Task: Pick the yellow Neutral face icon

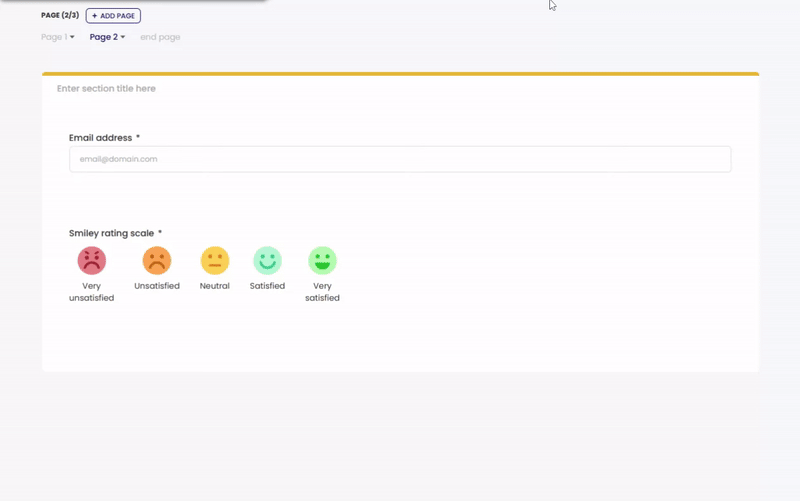Action: coord(215,261)
